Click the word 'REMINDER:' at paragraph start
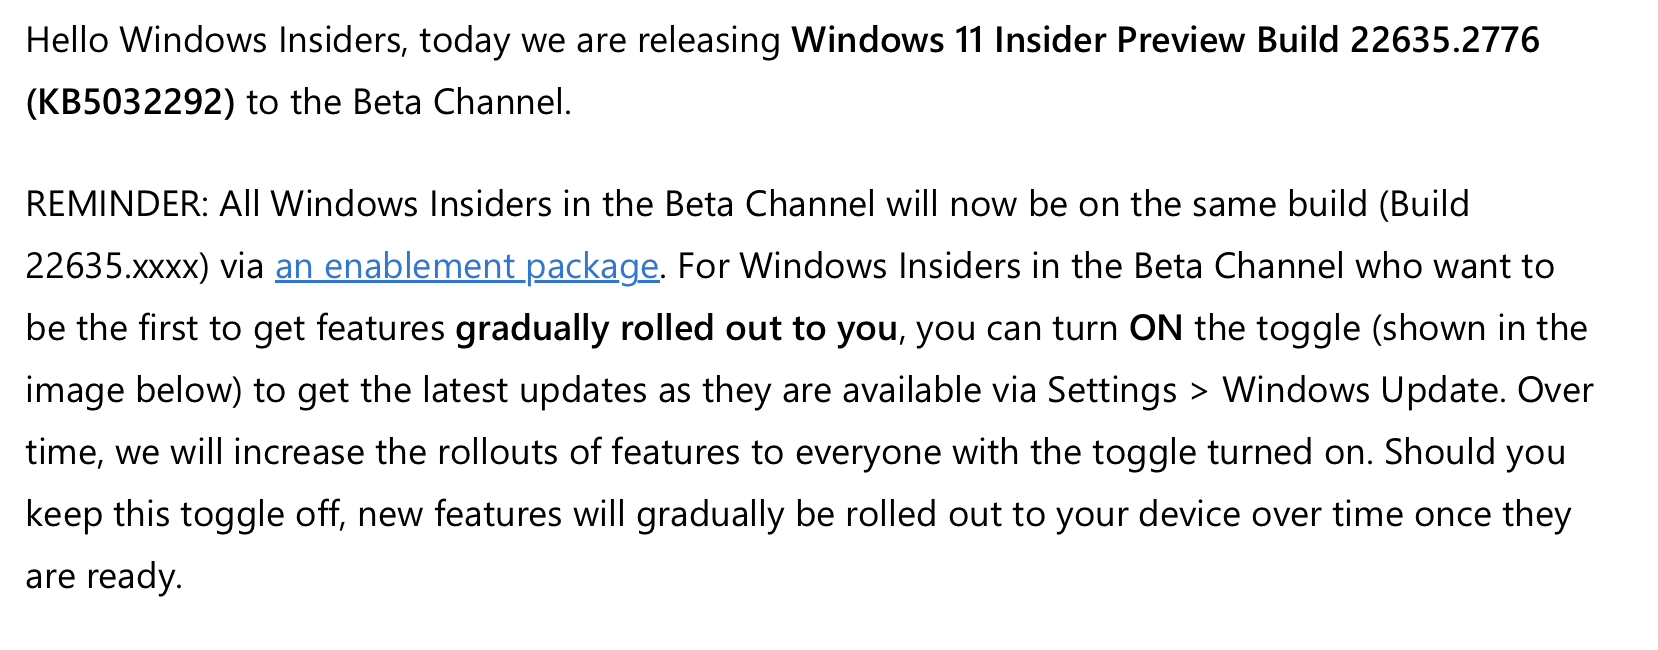The width and height of the screenshot is (1658, 650). pyautogui.click(x=117, y=205)
